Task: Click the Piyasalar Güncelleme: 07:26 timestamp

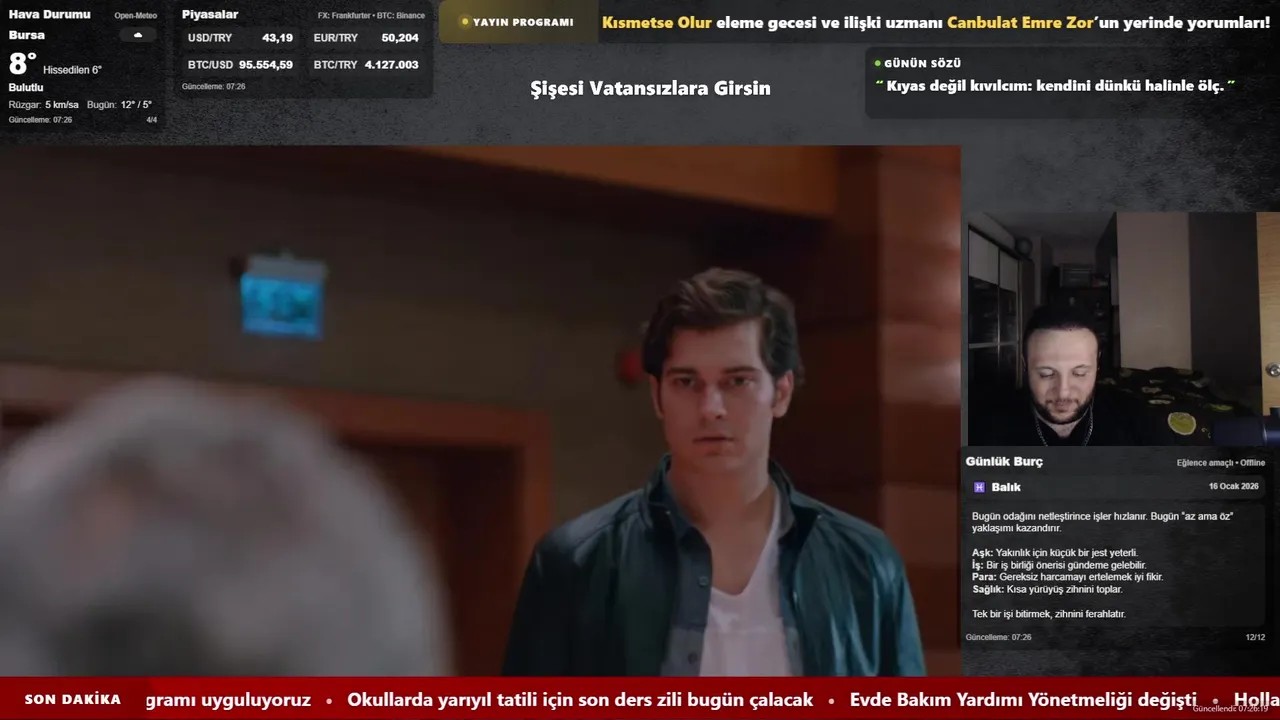Action: pyautogui.click(x=213, y=87)
